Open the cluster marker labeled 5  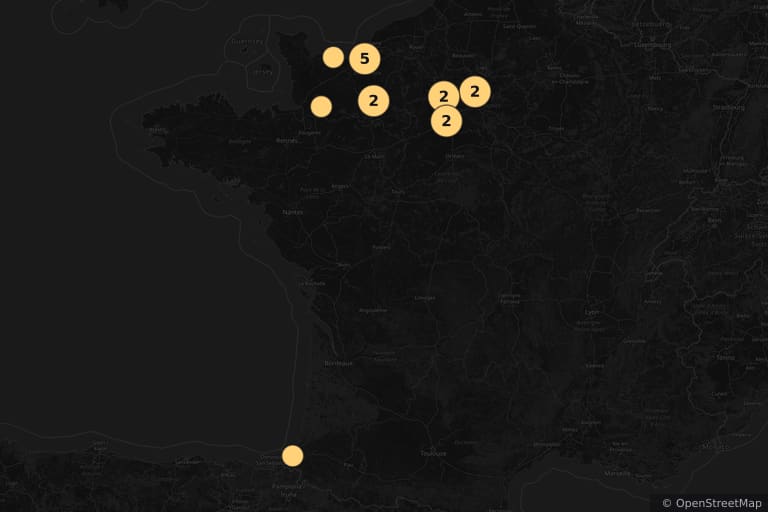coord(364,59)
